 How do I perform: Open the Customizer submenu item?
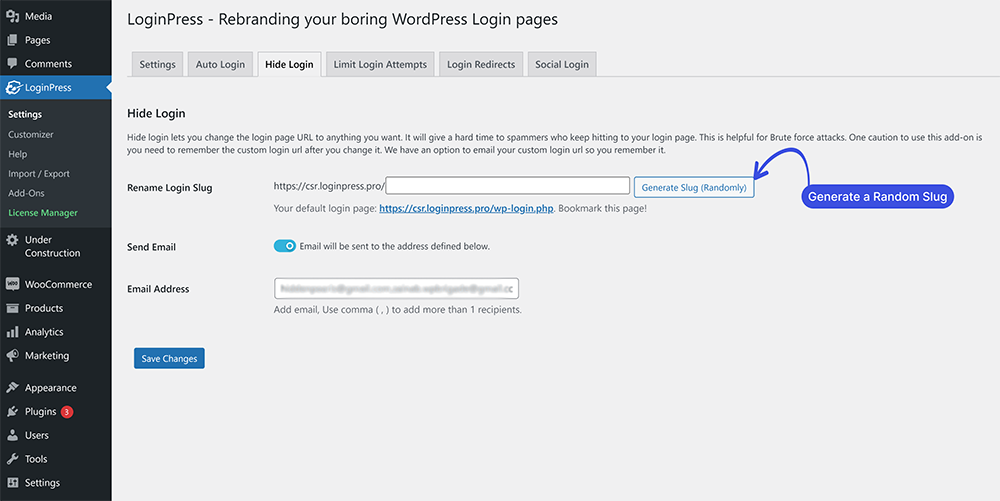(x=31, y=134)
